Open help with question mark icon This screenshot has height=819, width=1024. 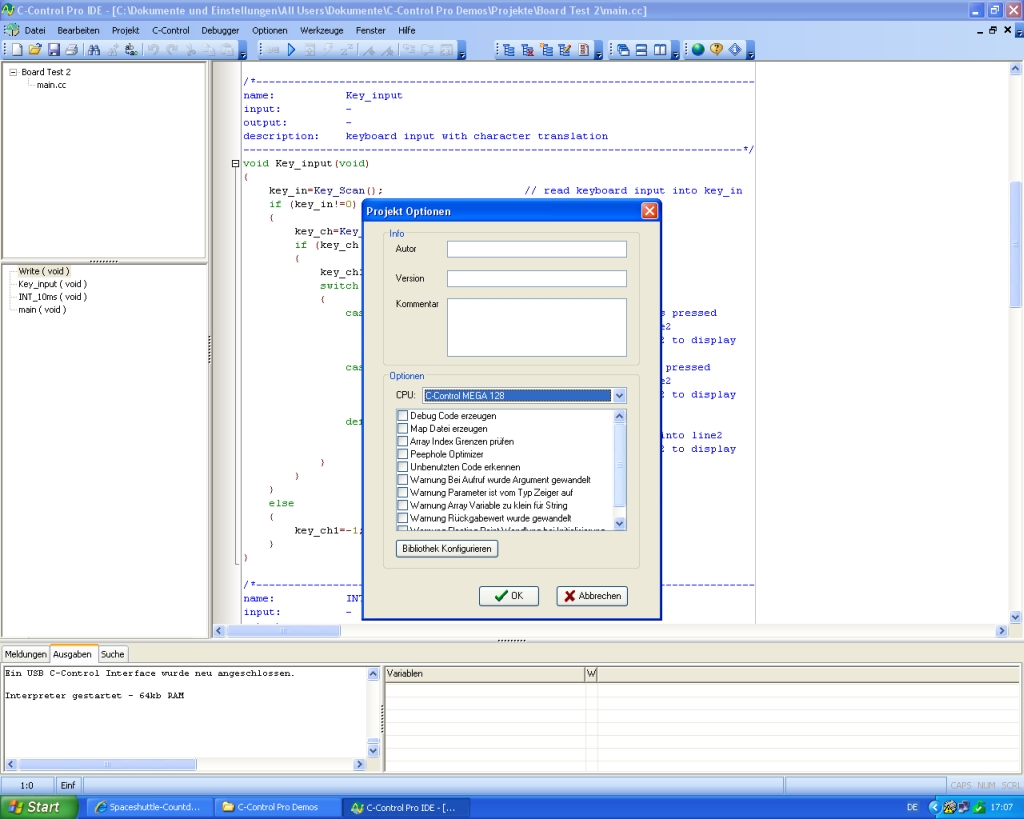click(716, 50)
